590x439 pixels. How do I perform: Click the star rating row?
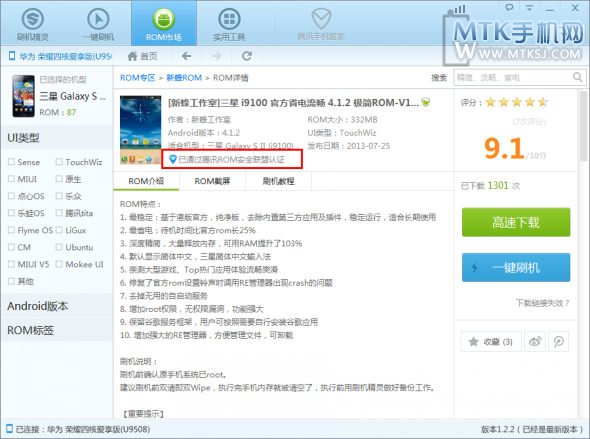click(517, 102)
